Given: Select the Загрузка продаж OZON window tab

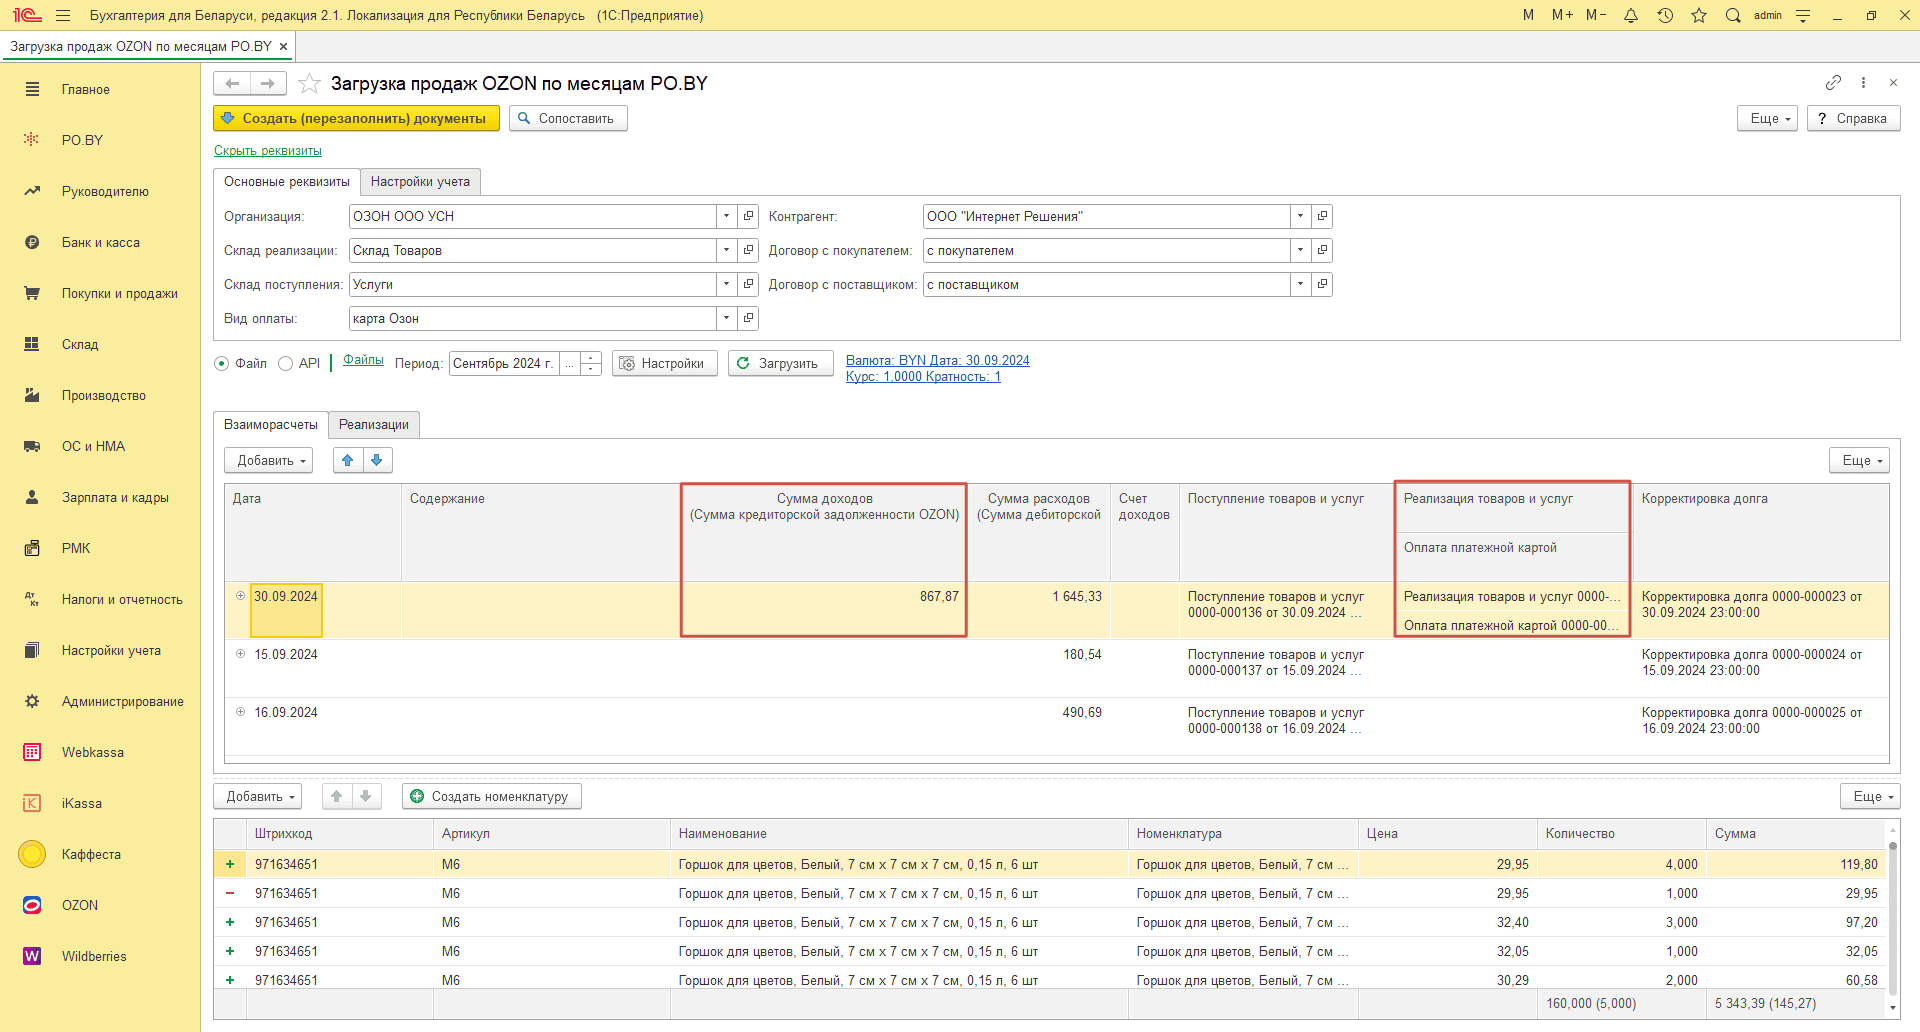Looking at the screenshot, I should (141, 46).
